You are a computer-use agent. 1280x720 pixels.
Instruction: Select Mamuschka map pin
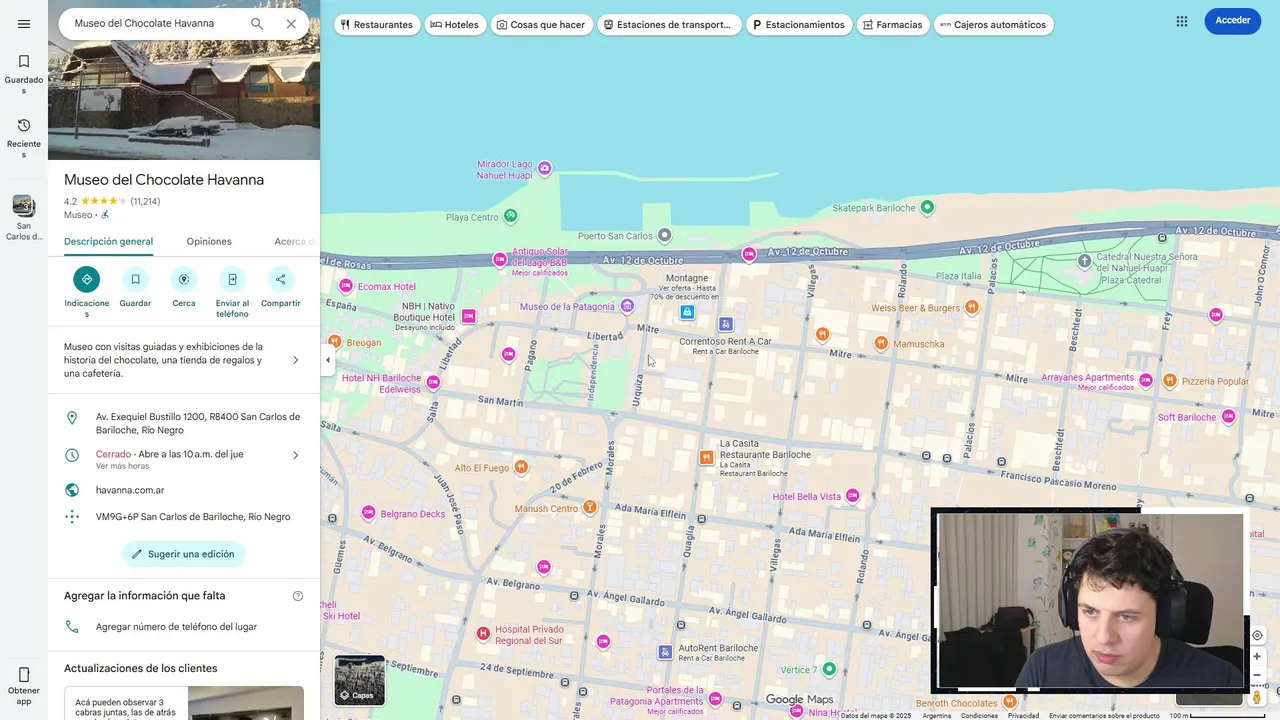click(x=881, y=343)
